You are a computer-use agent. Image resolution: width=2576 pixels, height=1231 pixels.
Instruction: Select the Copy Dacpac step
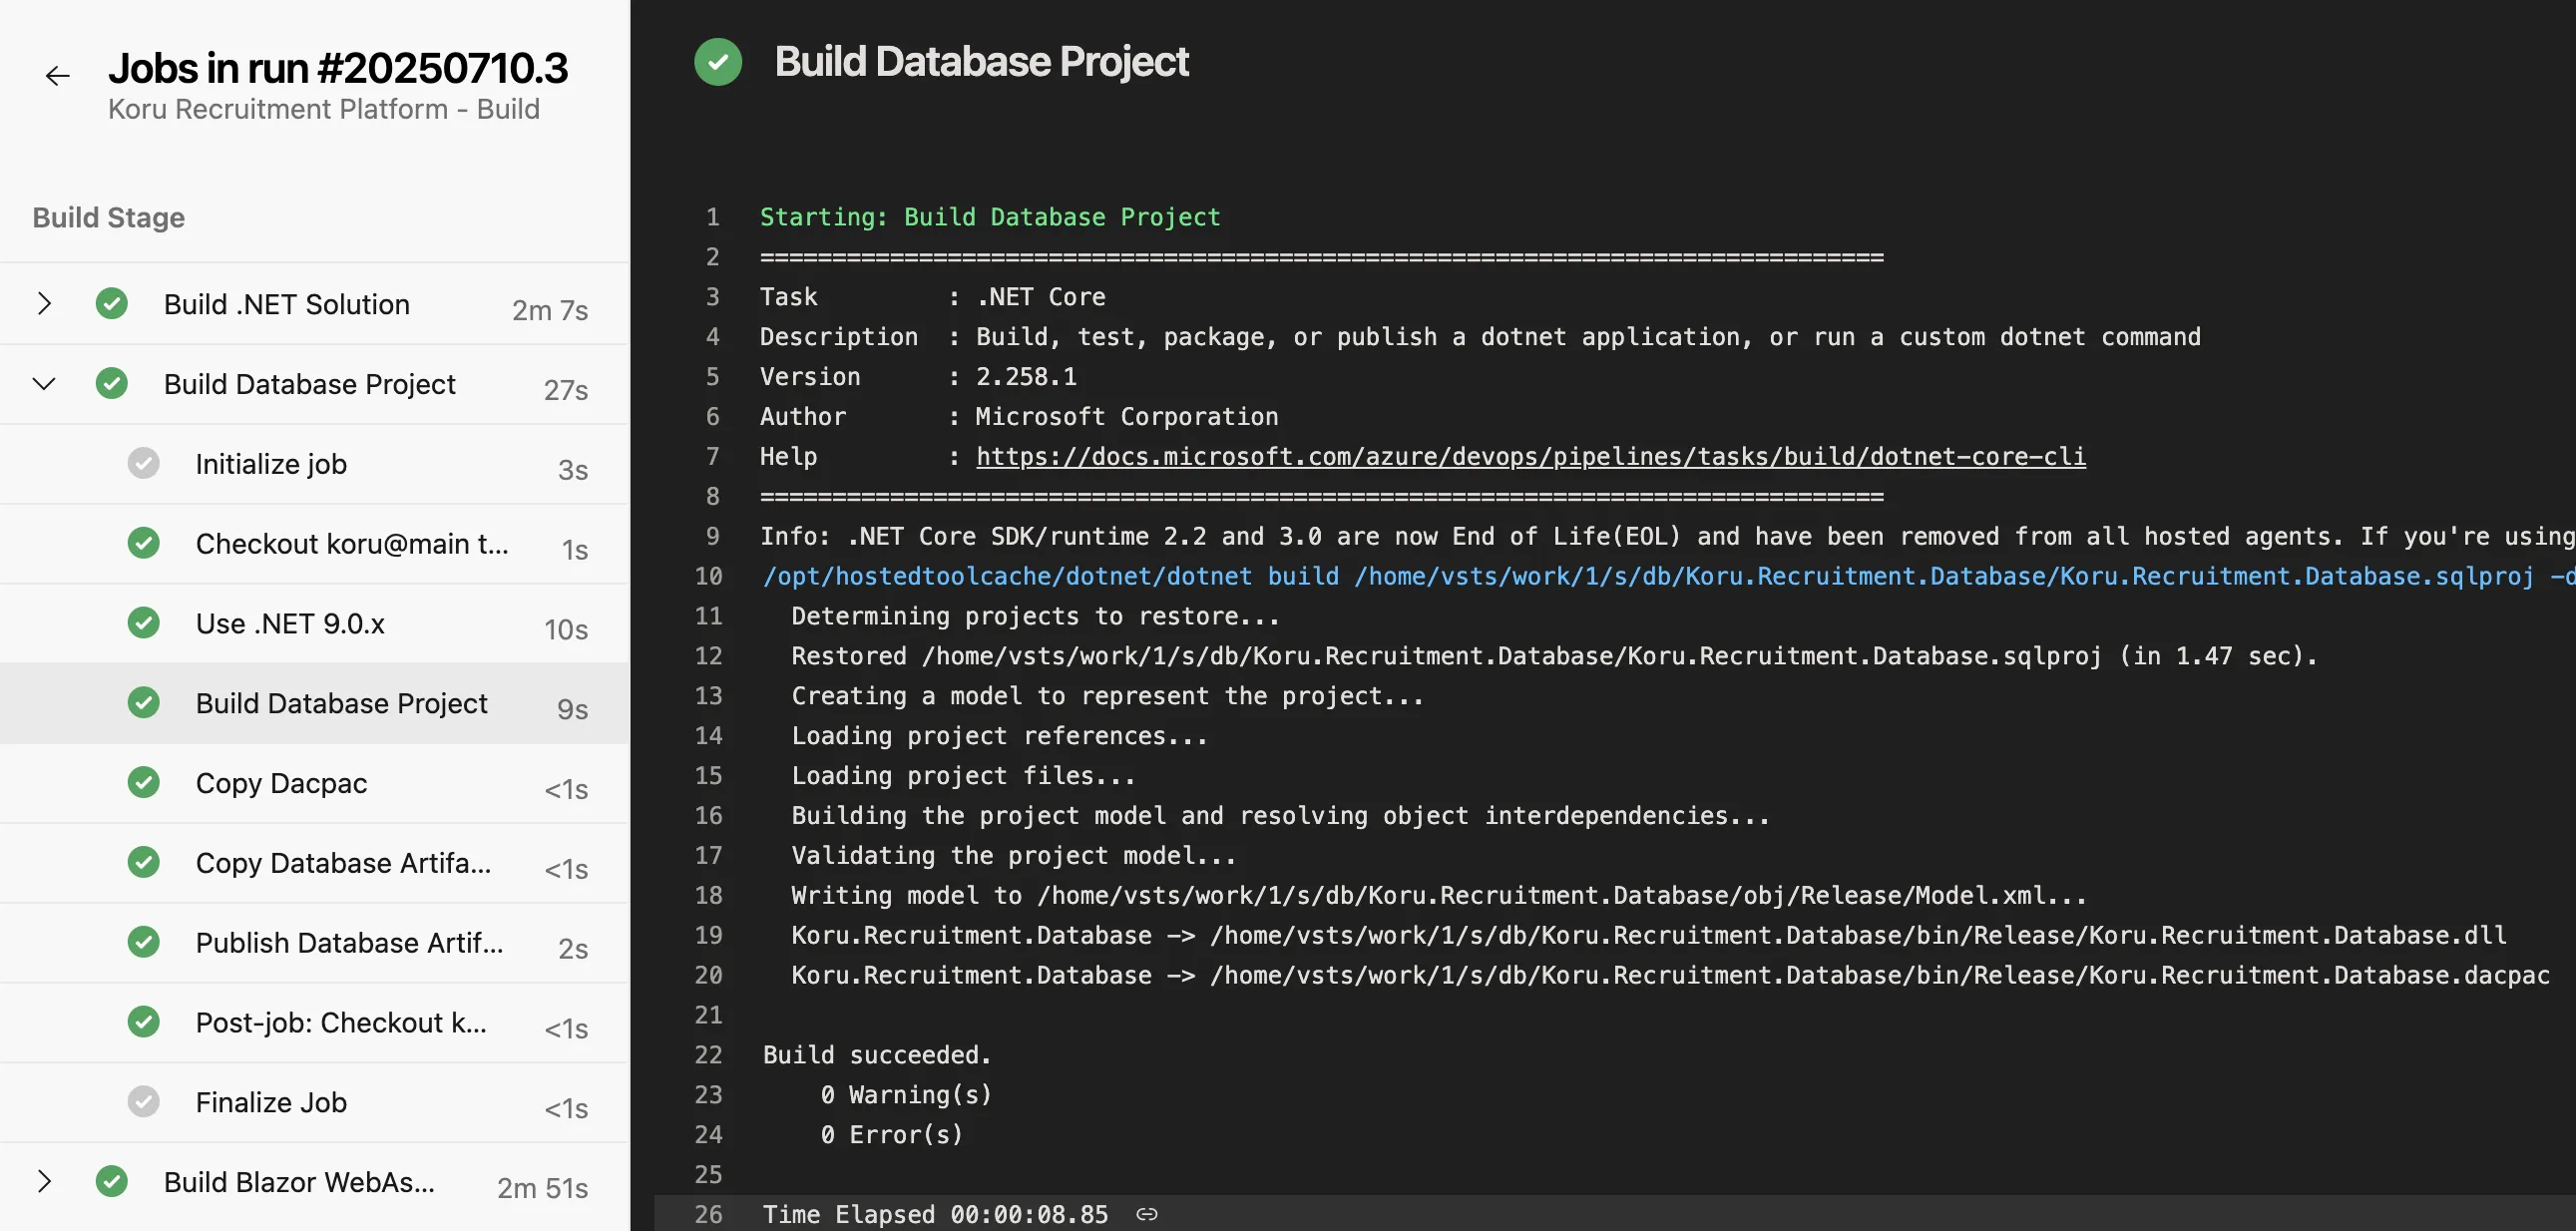tap(281, 782)
